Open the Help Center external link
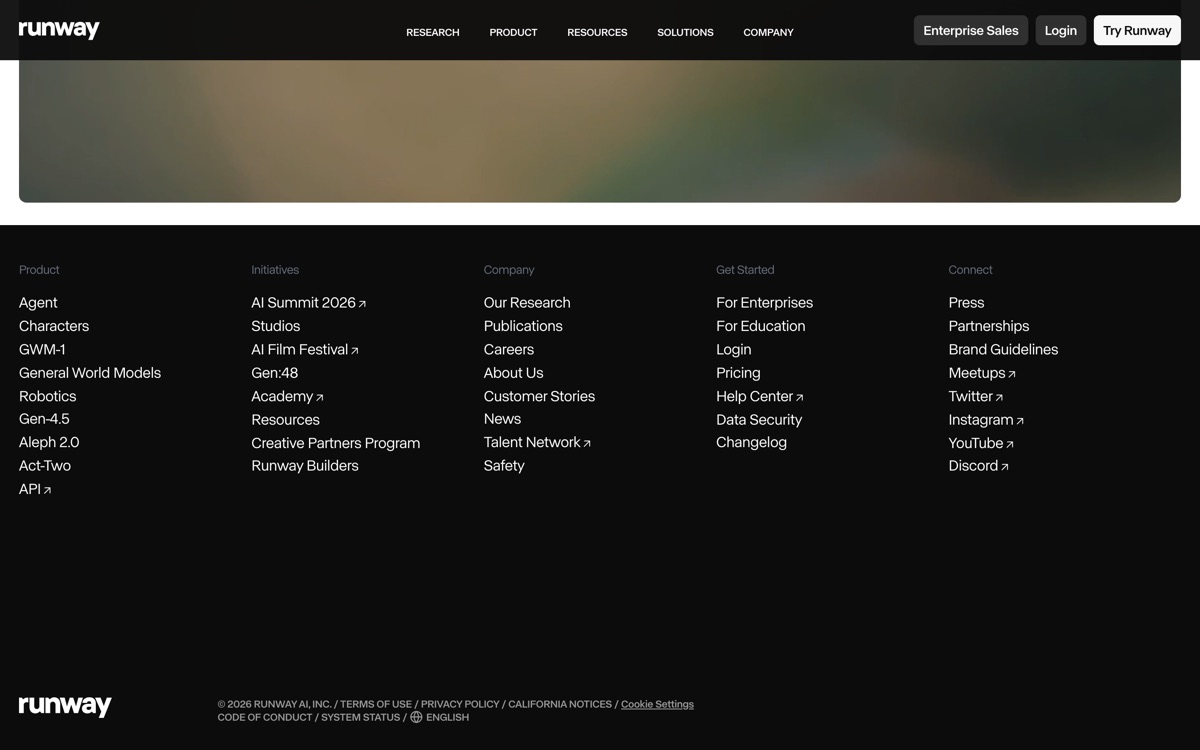The height and width of the screenshot is (750, 1200). point(760,396)
